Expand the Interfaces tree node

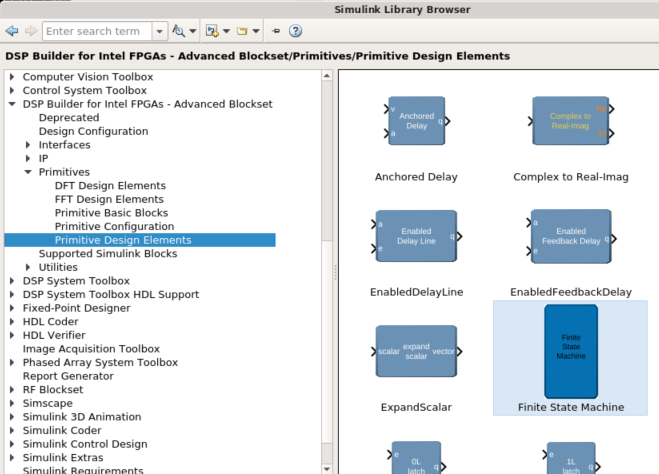coord(28,145)
